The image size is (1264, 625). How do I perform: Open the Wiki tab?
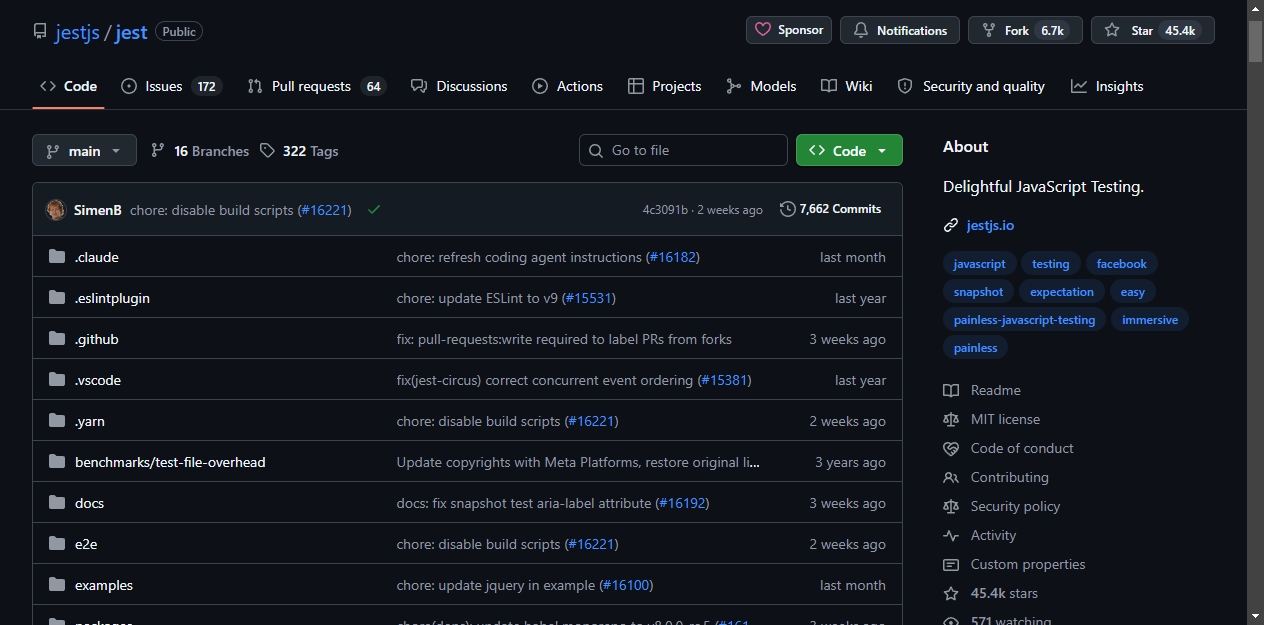coord(847,86)
